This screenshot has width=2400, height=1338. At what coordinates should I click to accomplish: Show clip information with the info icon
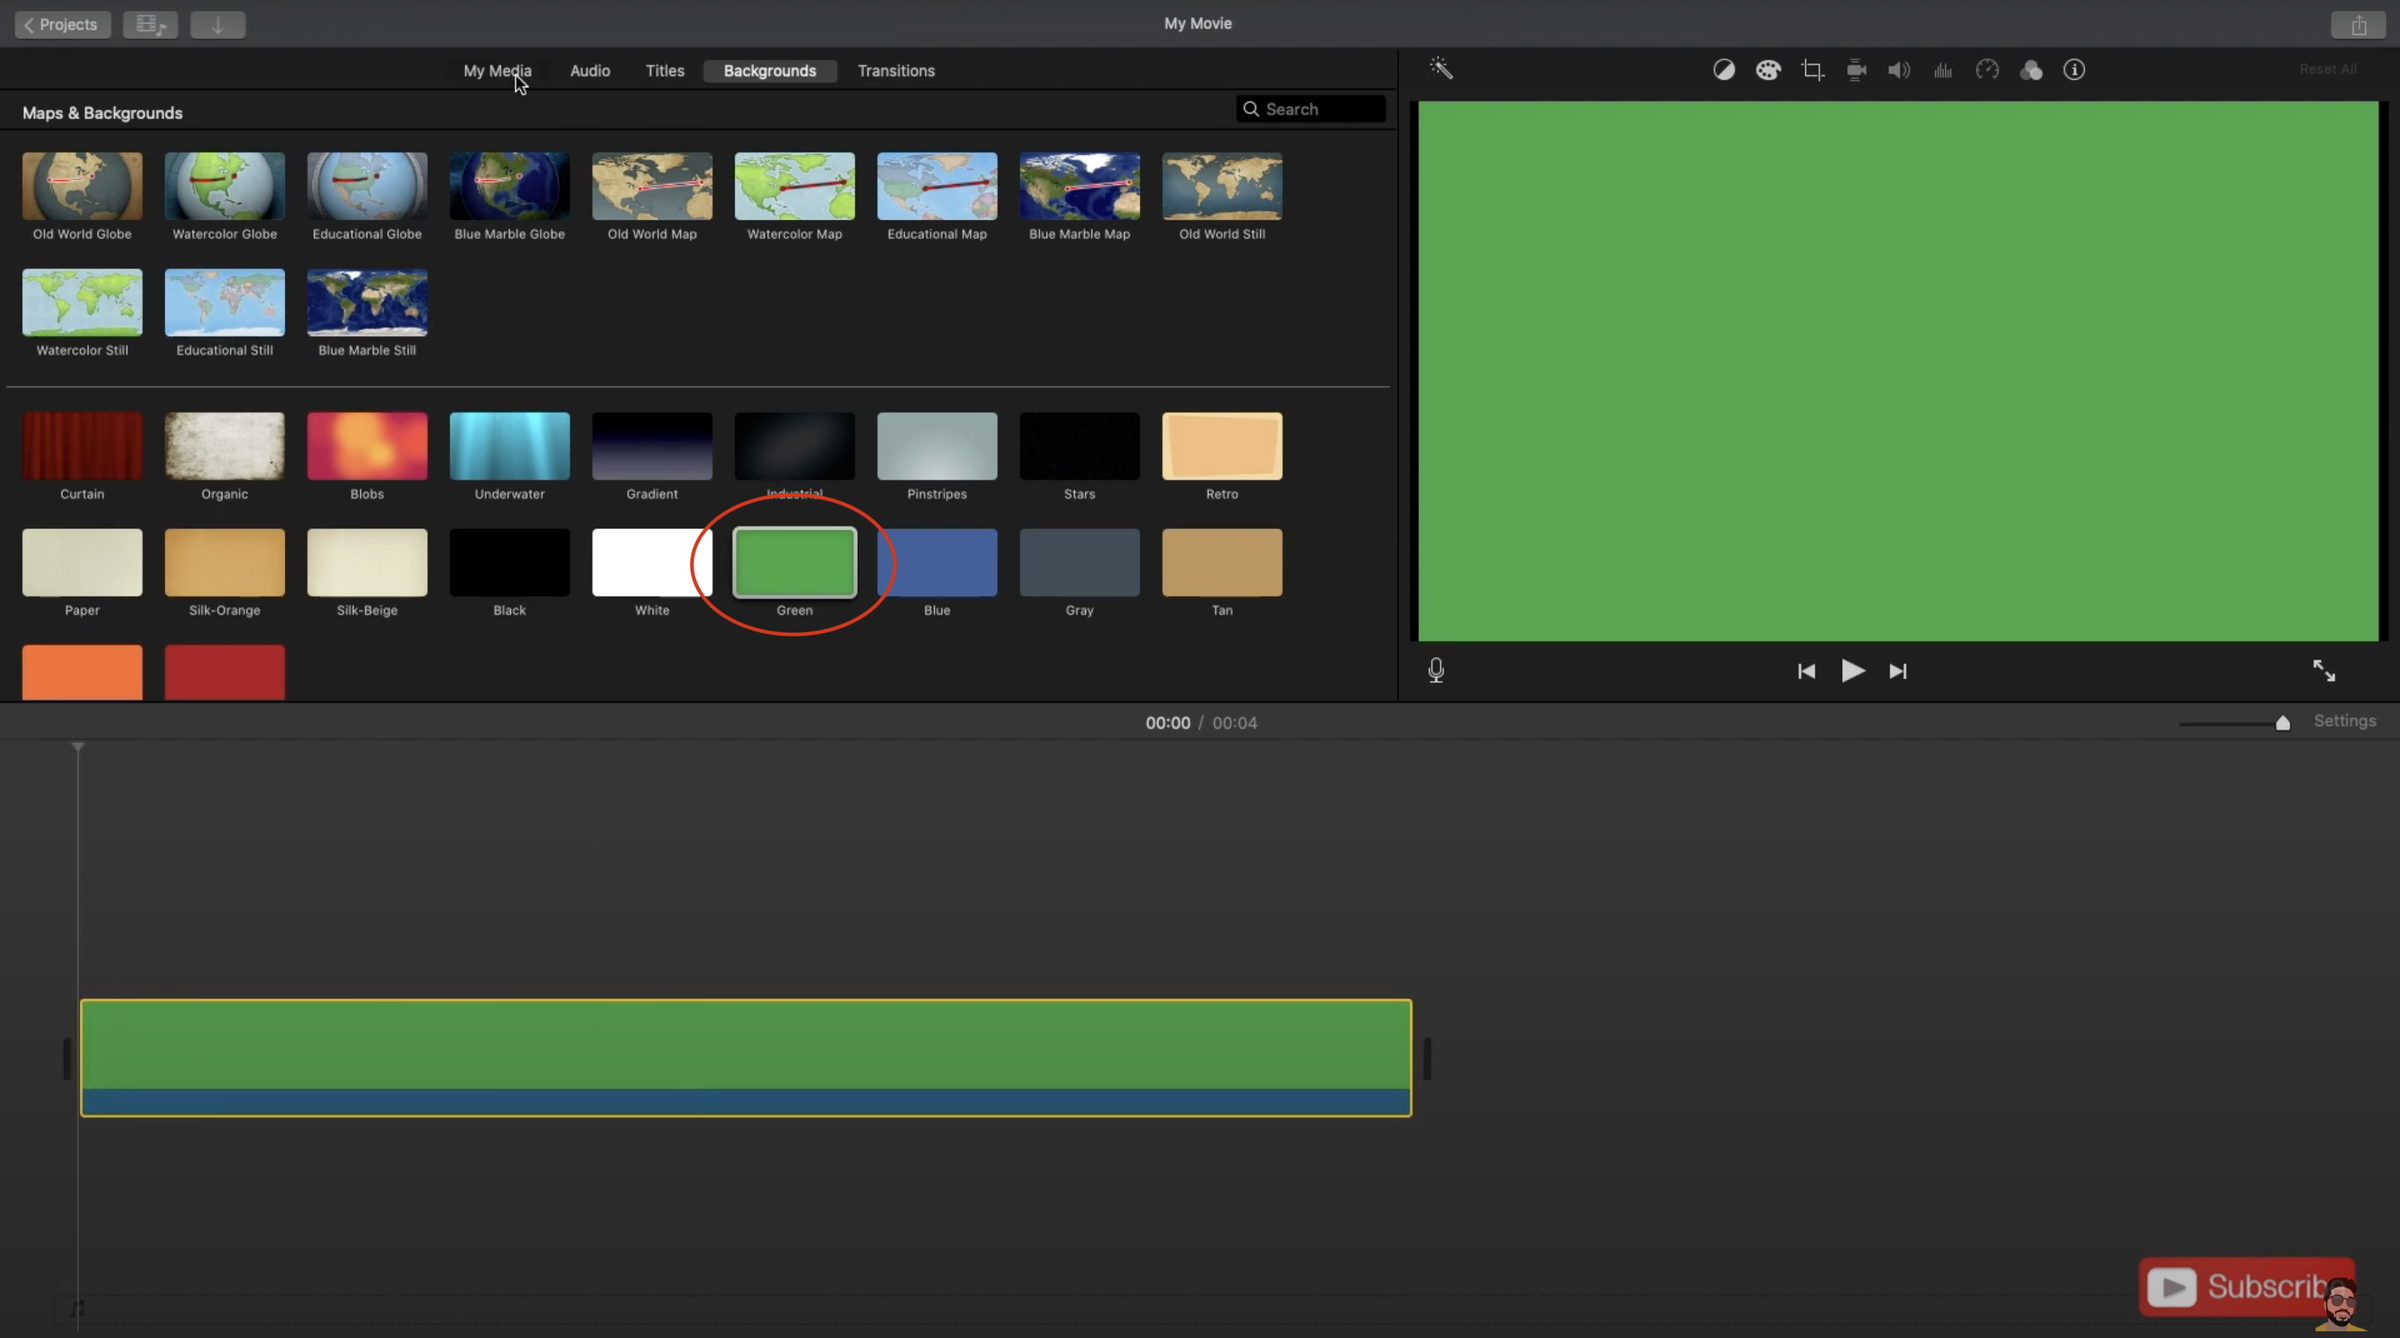click(x=2073, y=69)
